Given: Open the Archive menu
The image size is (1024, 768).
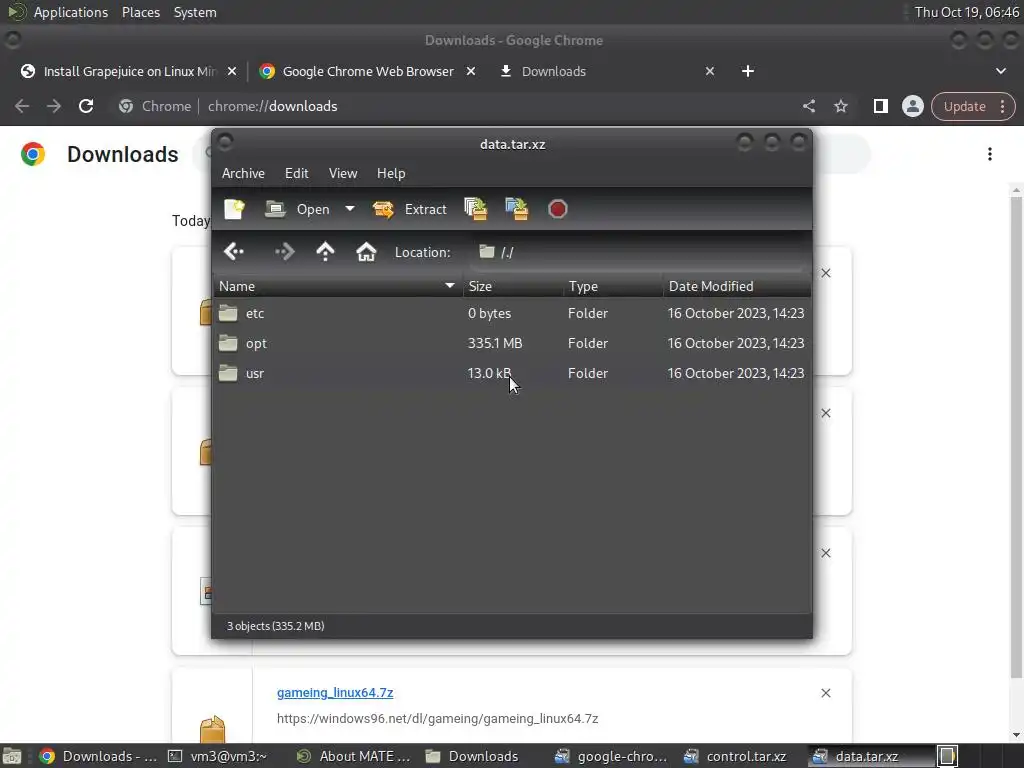Looking at the screenshot, I should pos(243,173).
